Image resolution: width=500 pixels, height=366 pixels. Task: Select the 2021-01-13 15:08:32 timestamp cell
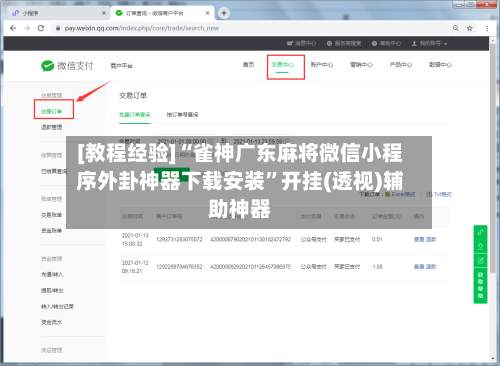(135, 240)
